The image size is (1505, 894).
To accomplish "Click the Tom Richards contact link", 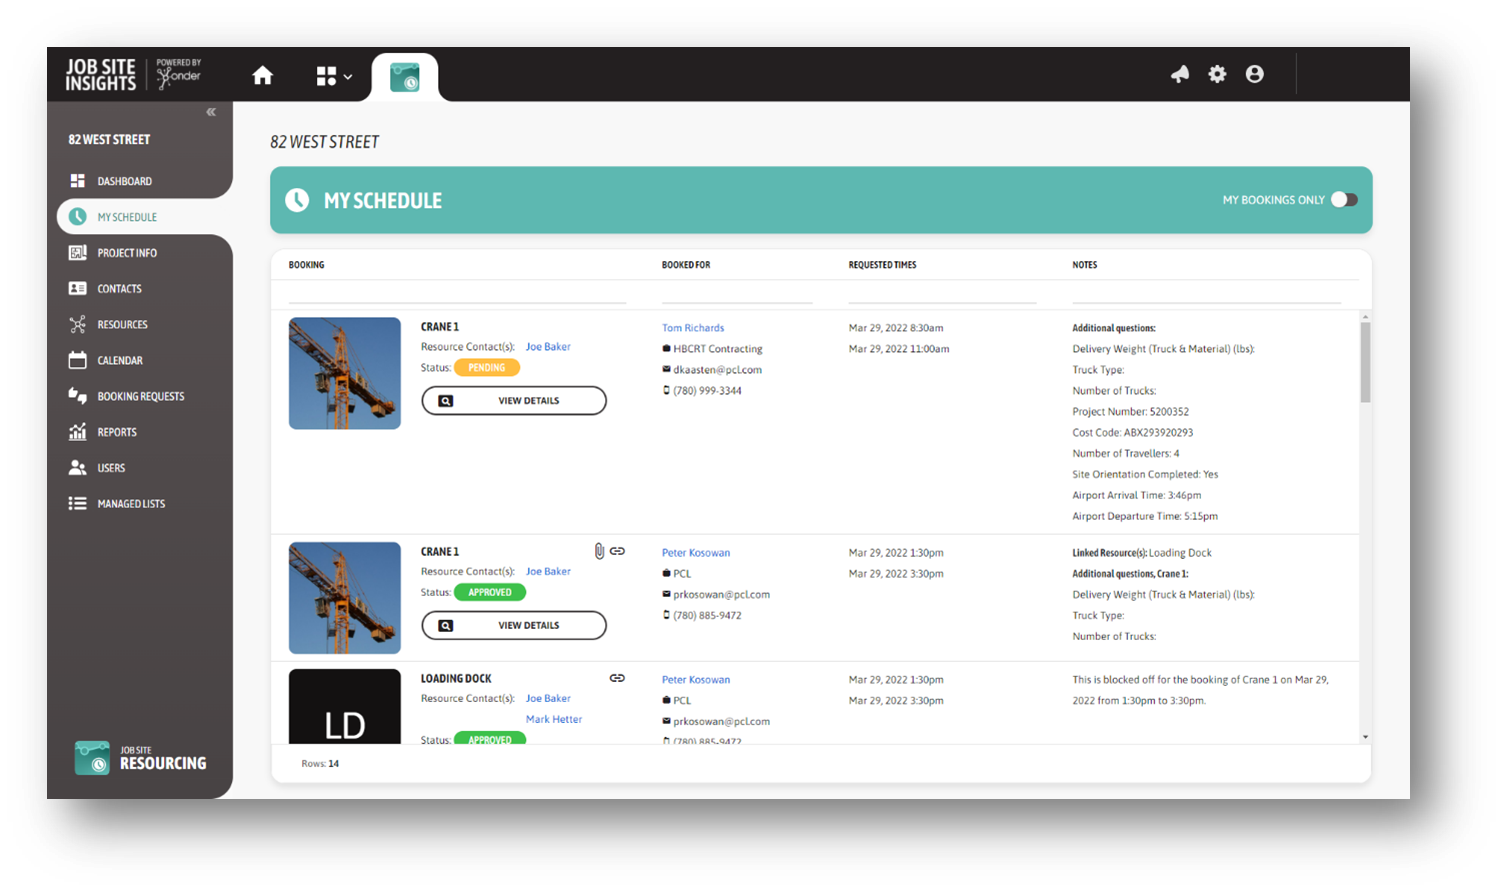I will click(x=692, y=328).
